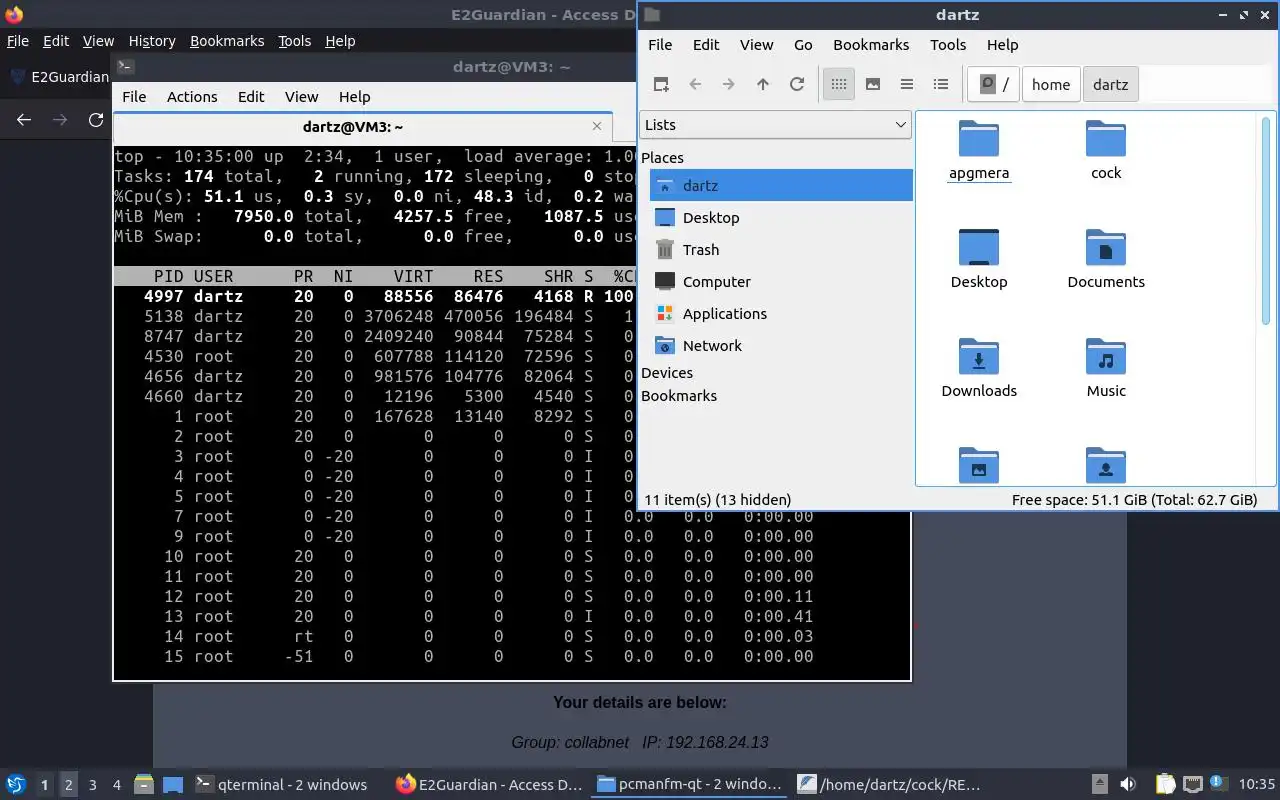The image size is (1280, 800).
Task: Select the apgmera folder
Action: tap(979, 151)
